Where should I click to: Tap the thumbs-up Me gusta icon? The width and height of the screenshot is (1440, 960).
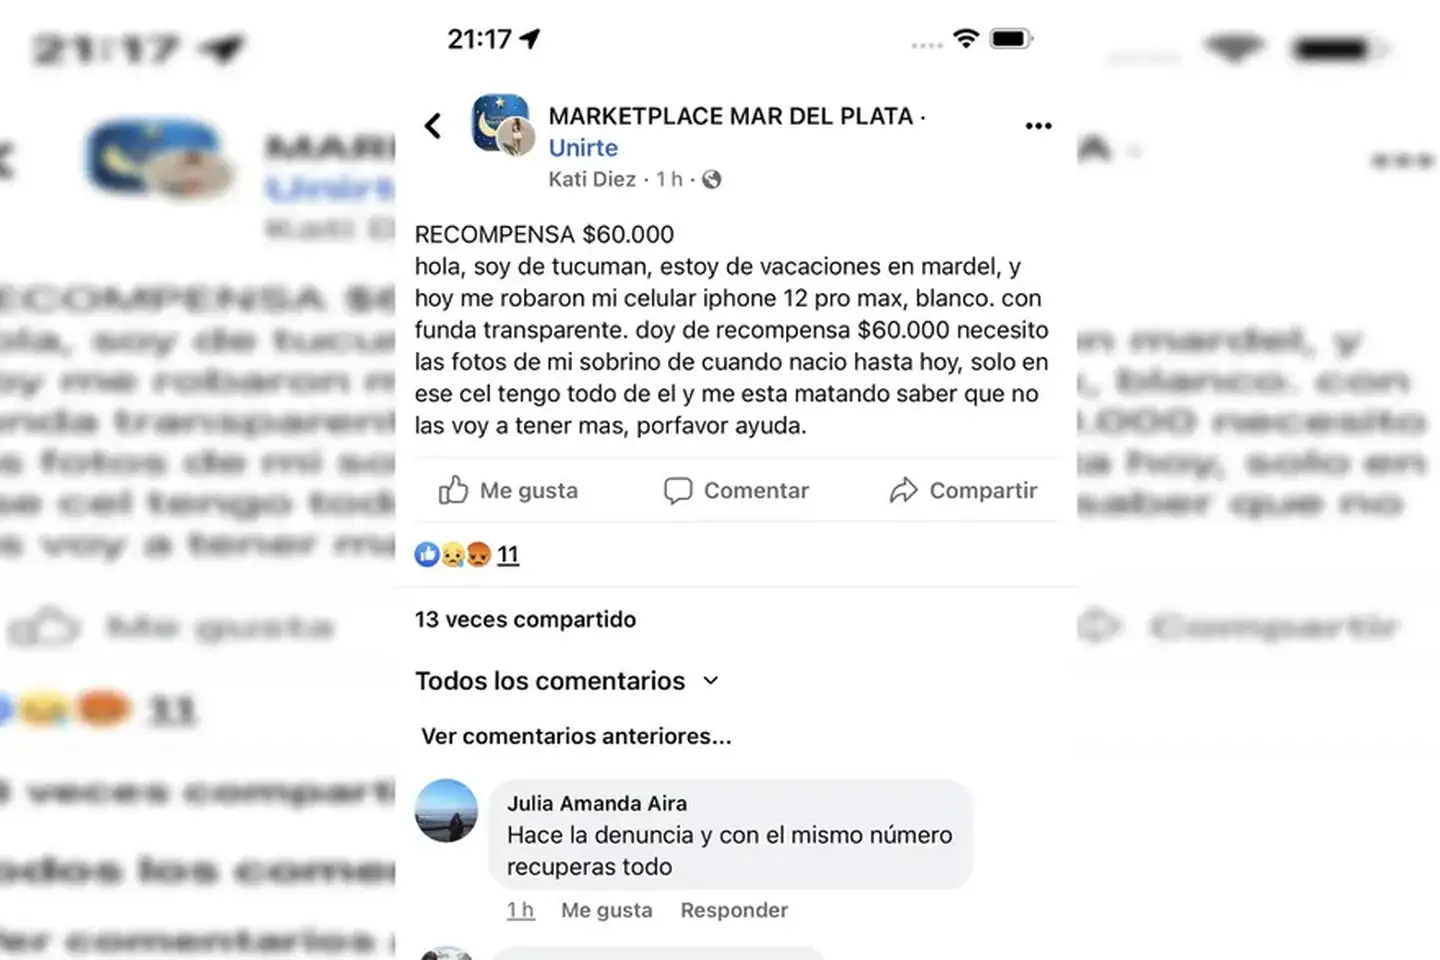click(x=453, y=490)
